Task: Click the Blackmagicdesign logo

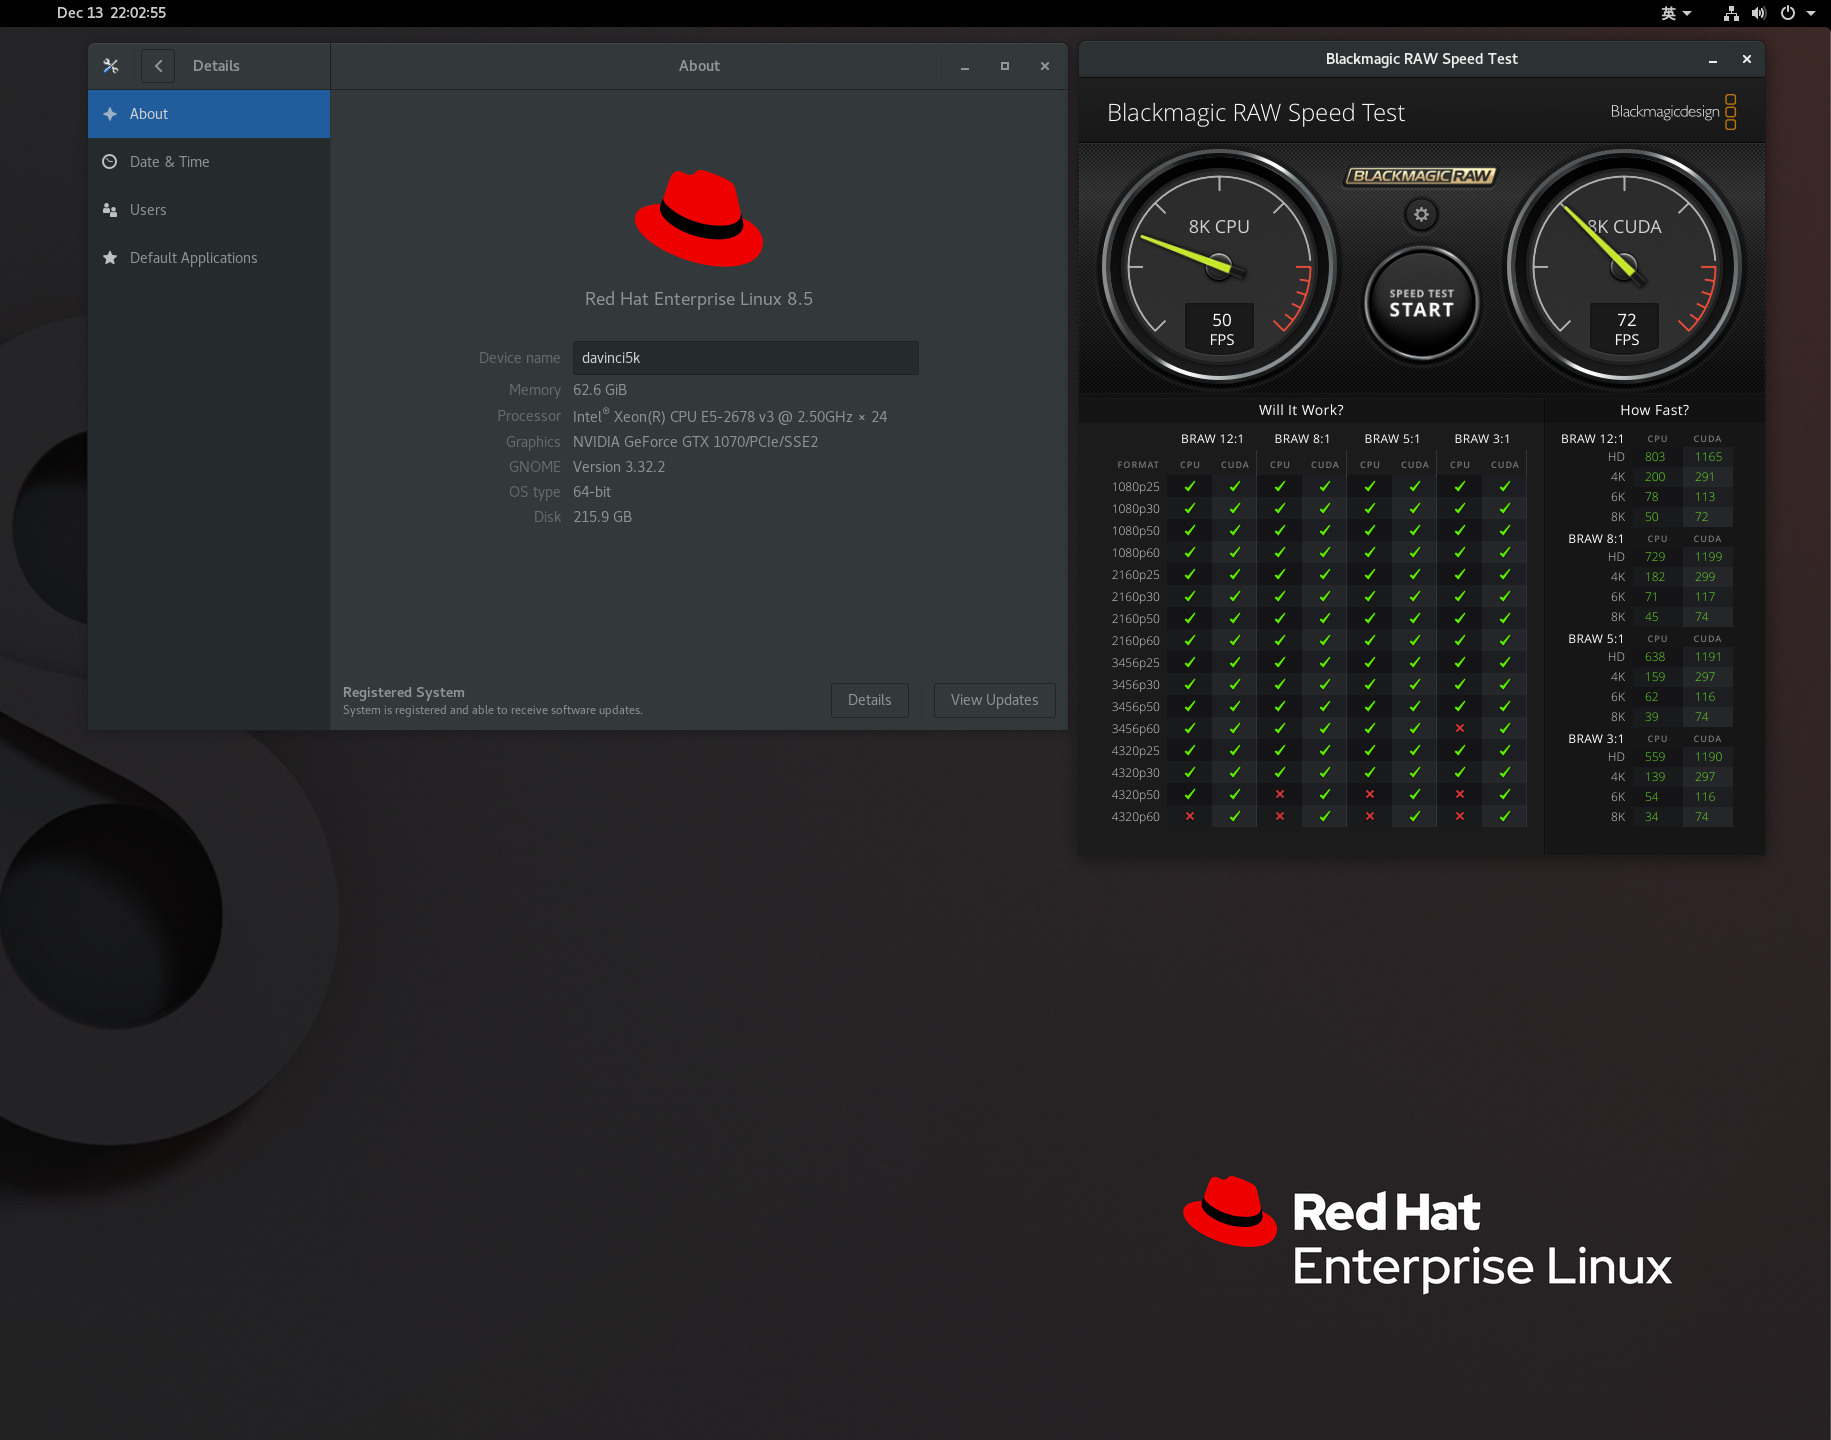Action: coord(1673,112)
